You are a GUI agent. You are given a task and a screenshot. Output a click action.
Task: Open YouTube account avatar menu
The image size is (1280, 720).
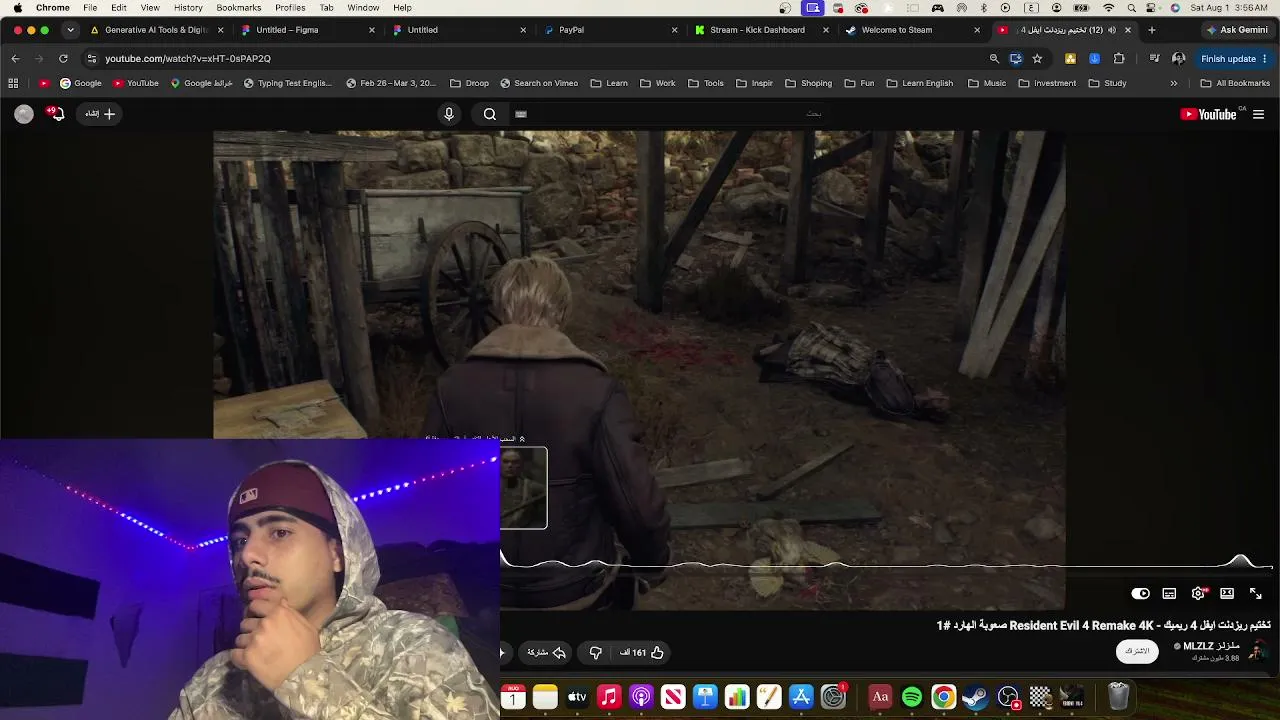click(24, 114)
